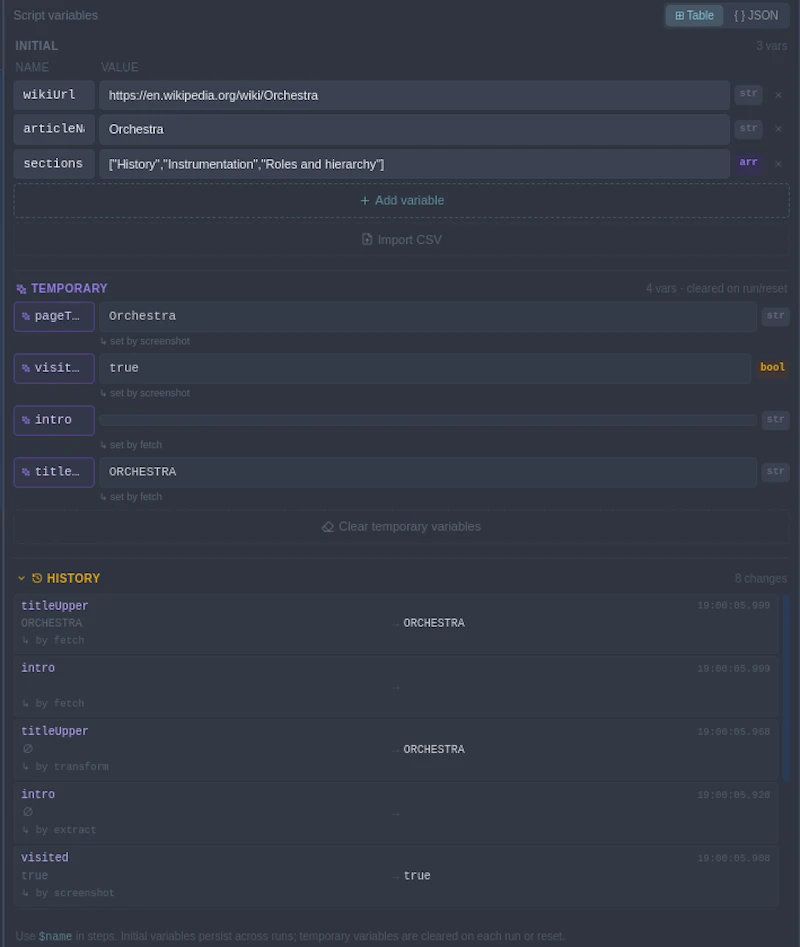The image size is (800, 947).
Task: Click the 8 changes counter
Action: pos(760,579)
